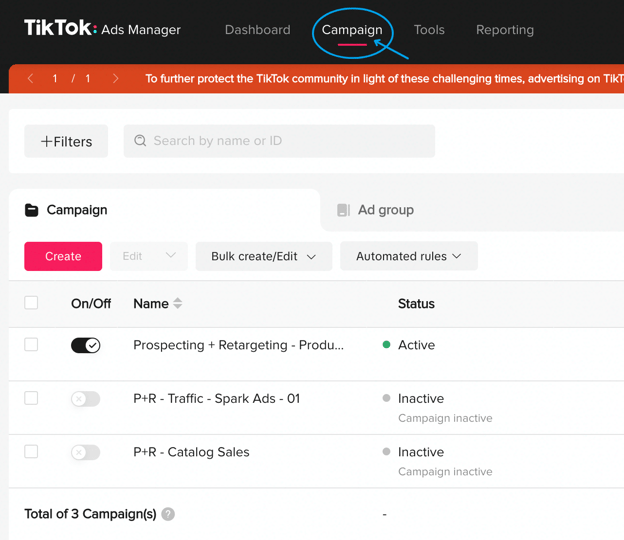Click the Ad group tab icon
The width and height of the screenshot is (624, 540).
point(343,210)
